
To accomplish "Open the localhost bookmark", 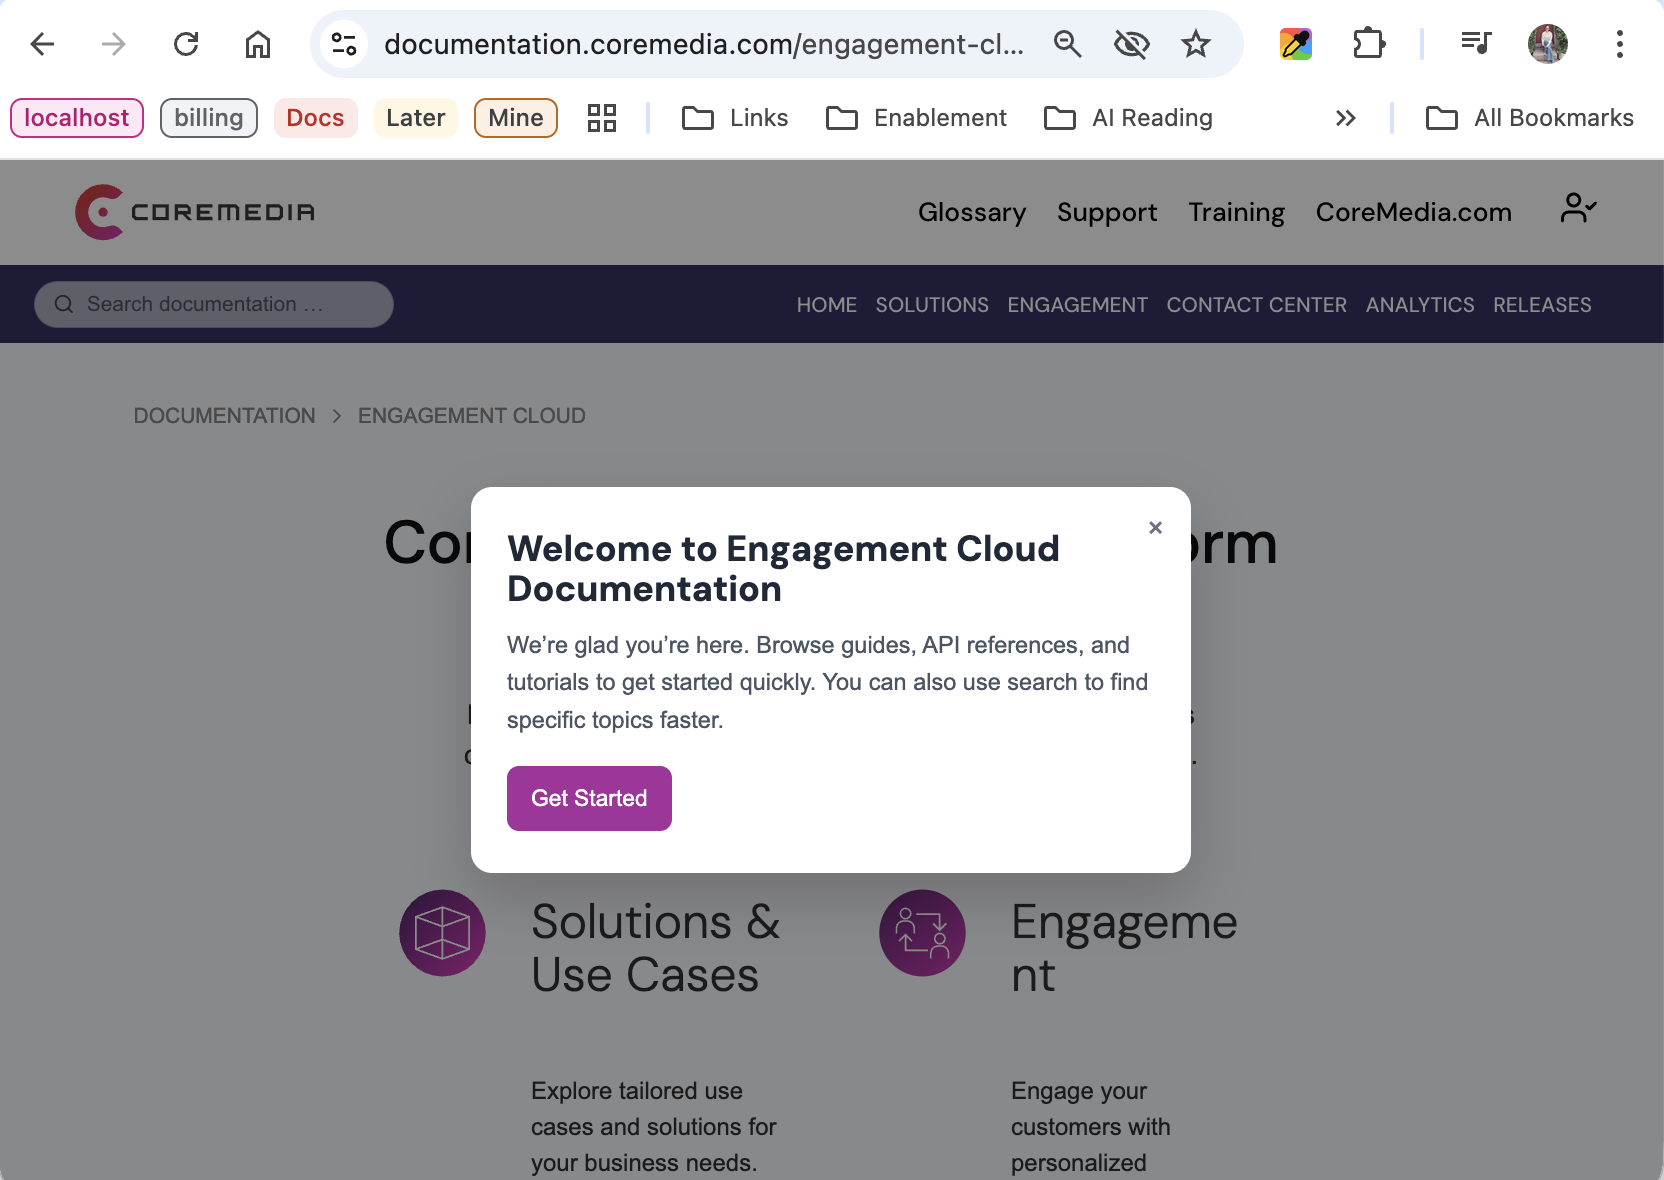I will point(77,118).
